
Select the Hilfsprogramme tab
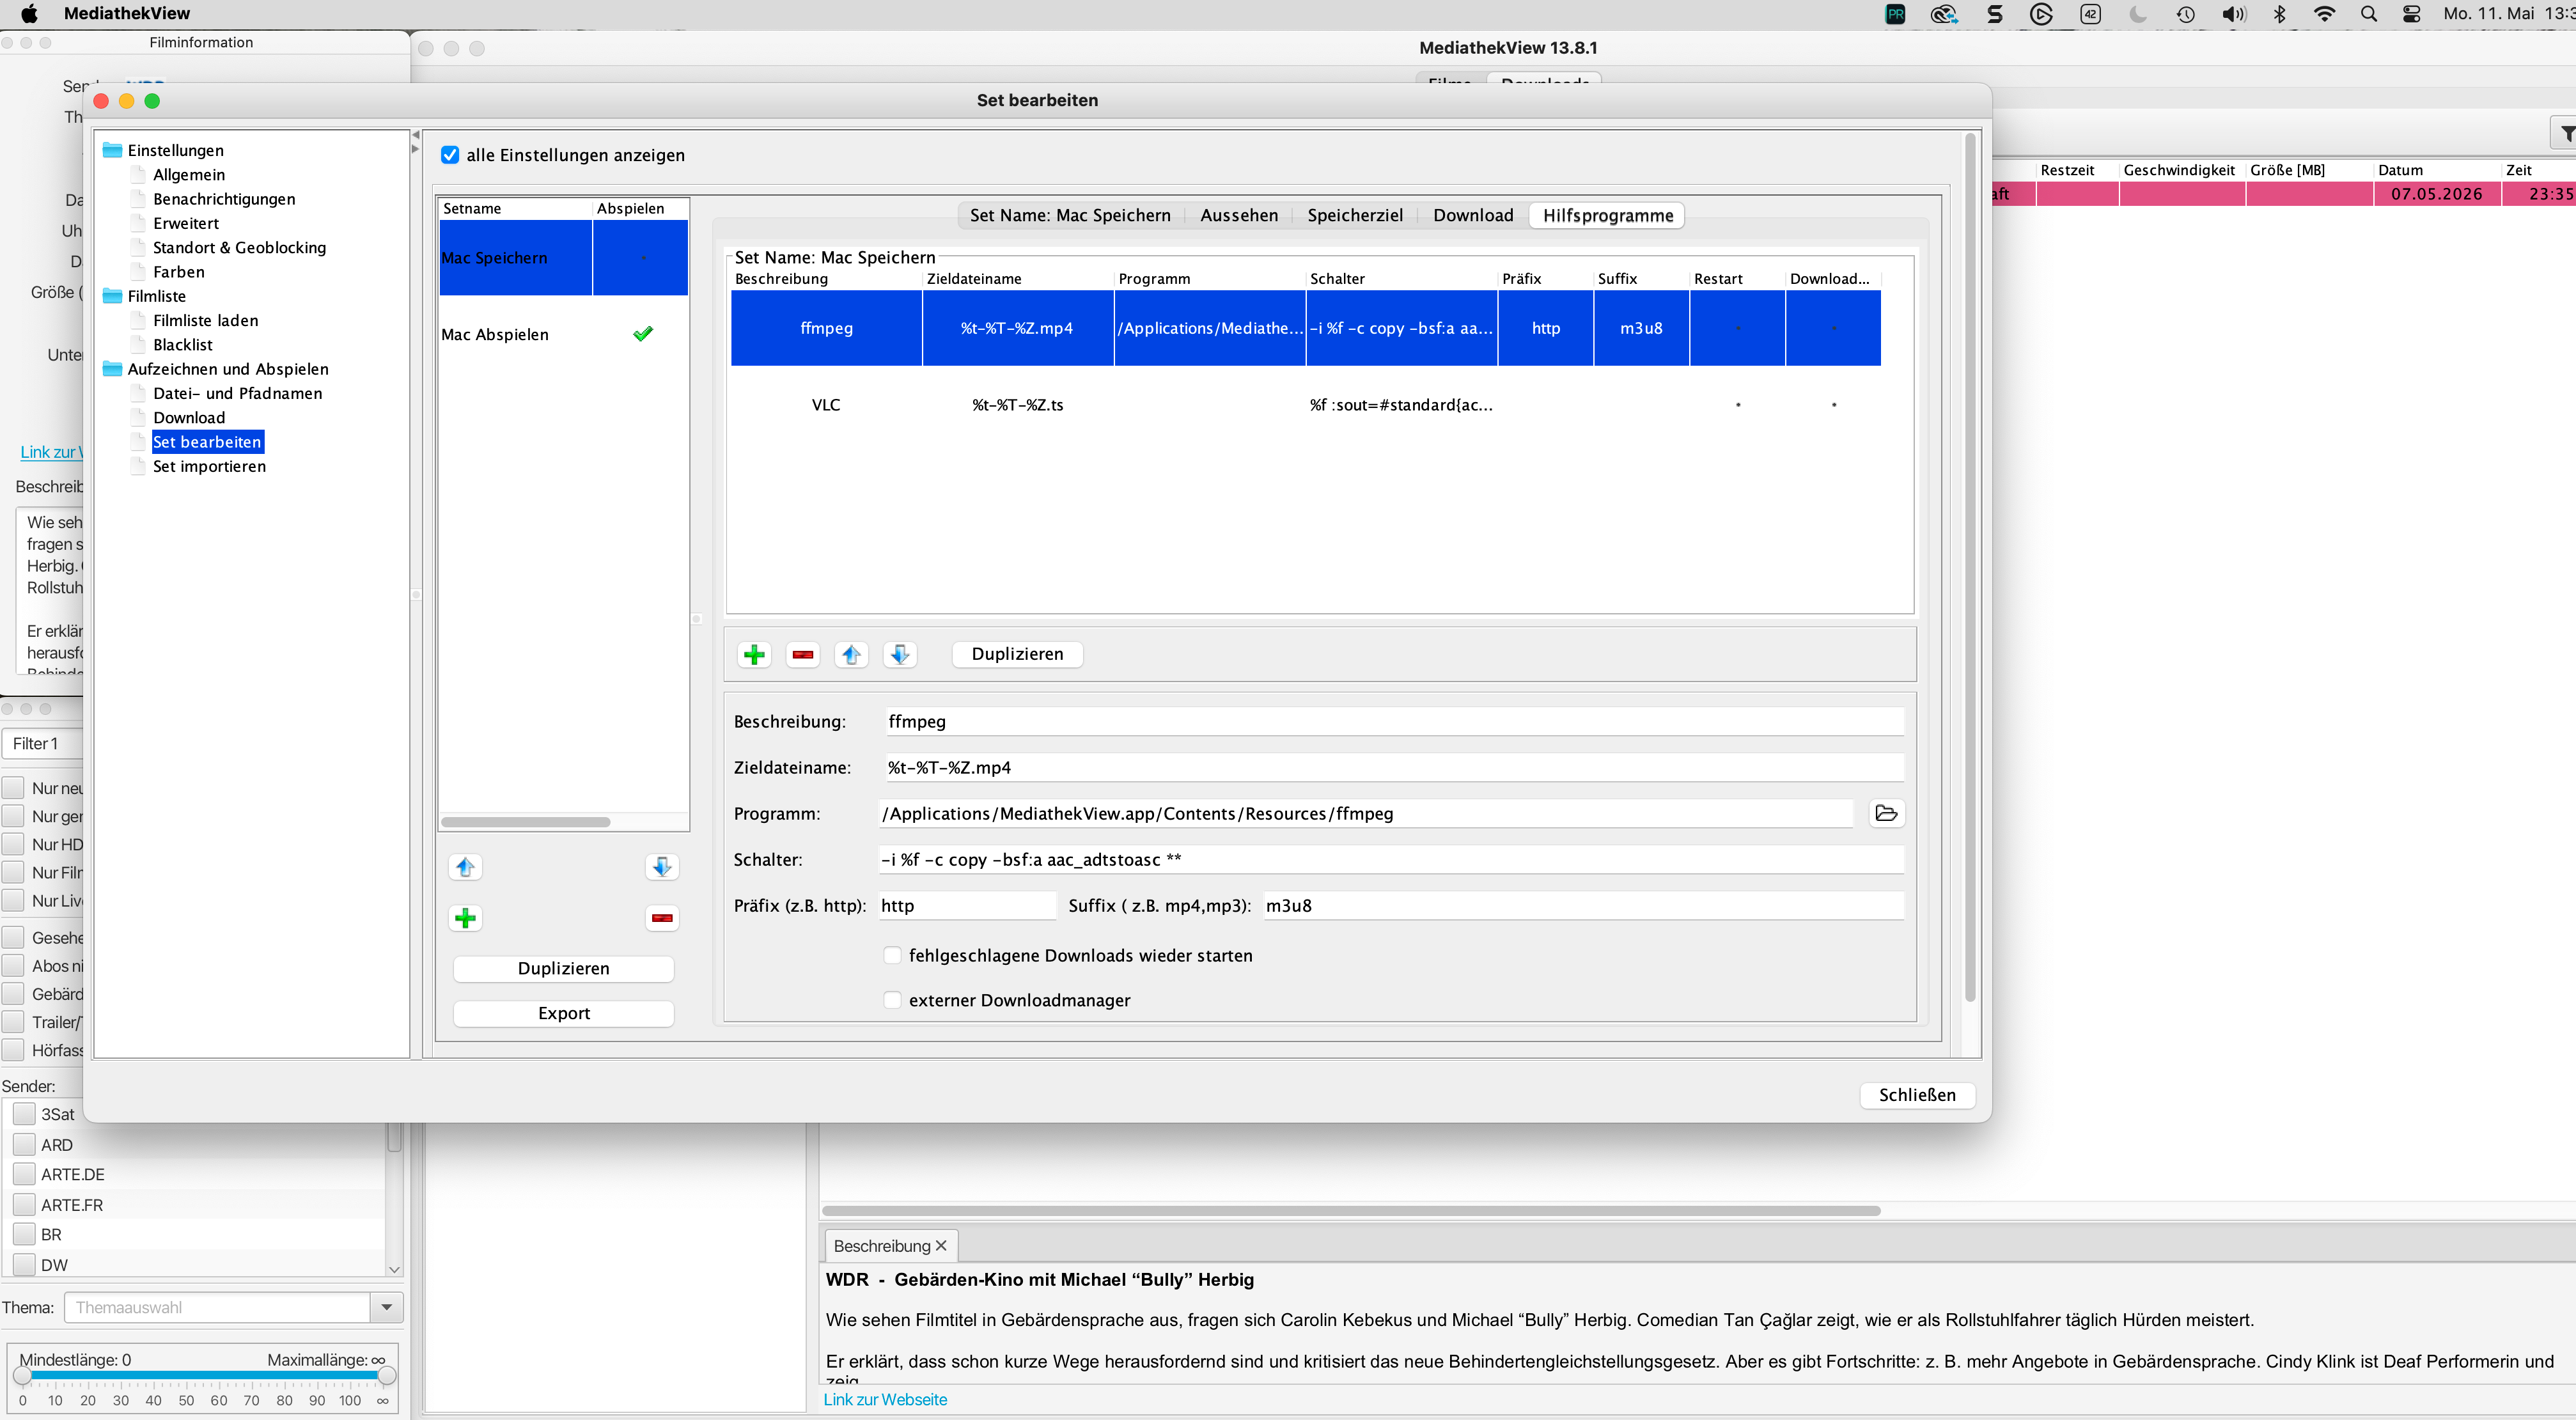[x=1608, y=215]
